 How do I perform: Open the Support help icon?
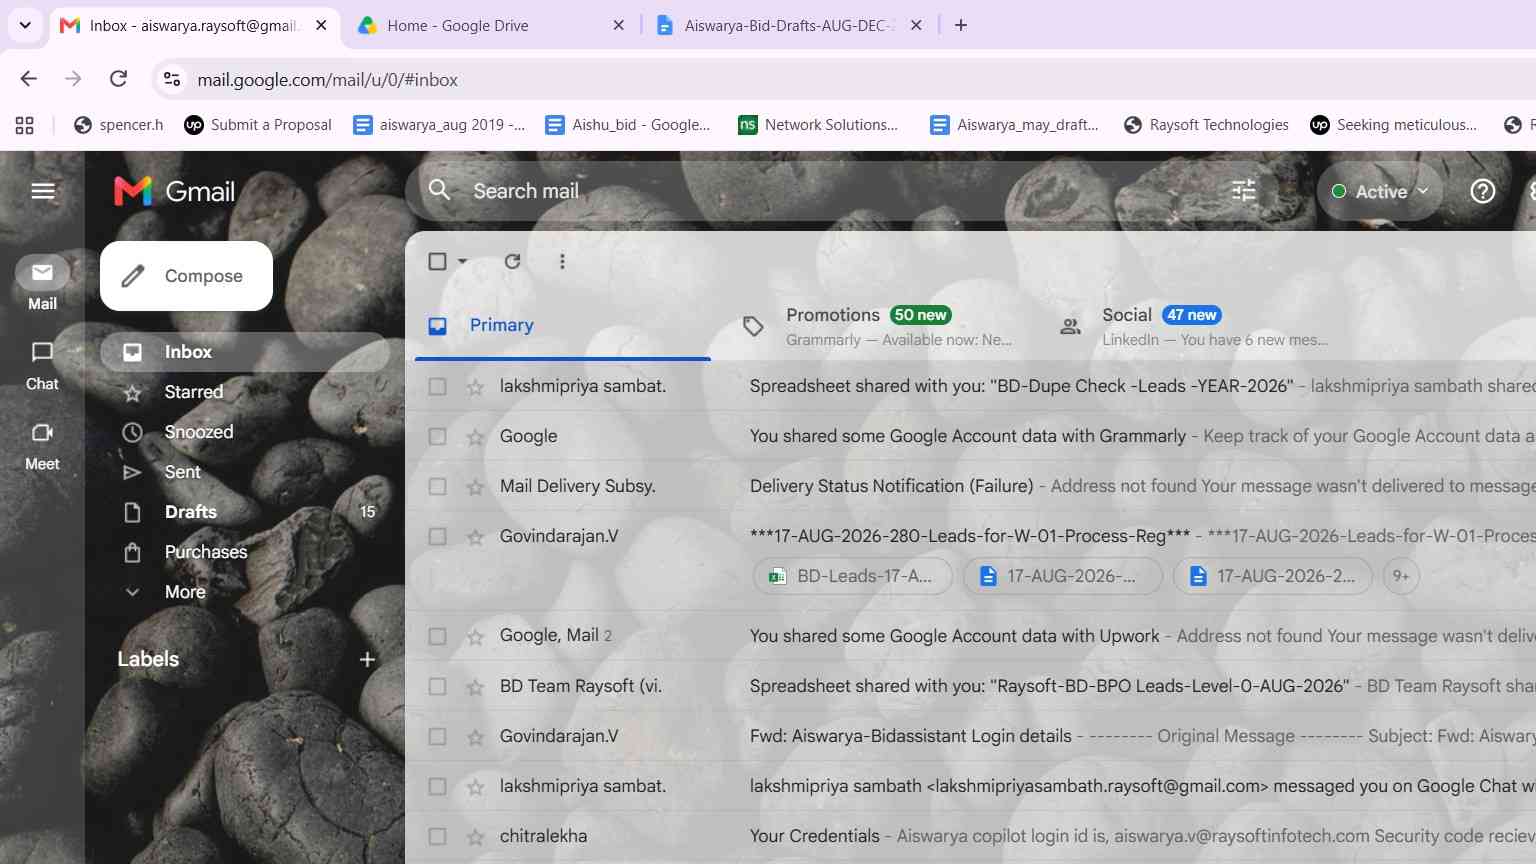click(1483, 191)
